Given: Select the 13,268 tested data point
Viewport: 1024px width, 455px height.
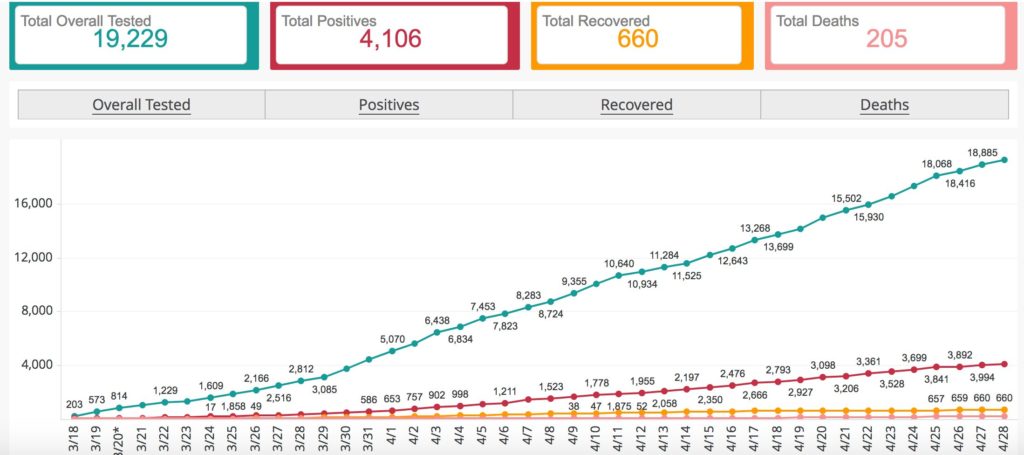Looking at the screenshot, I should point(755,240).
